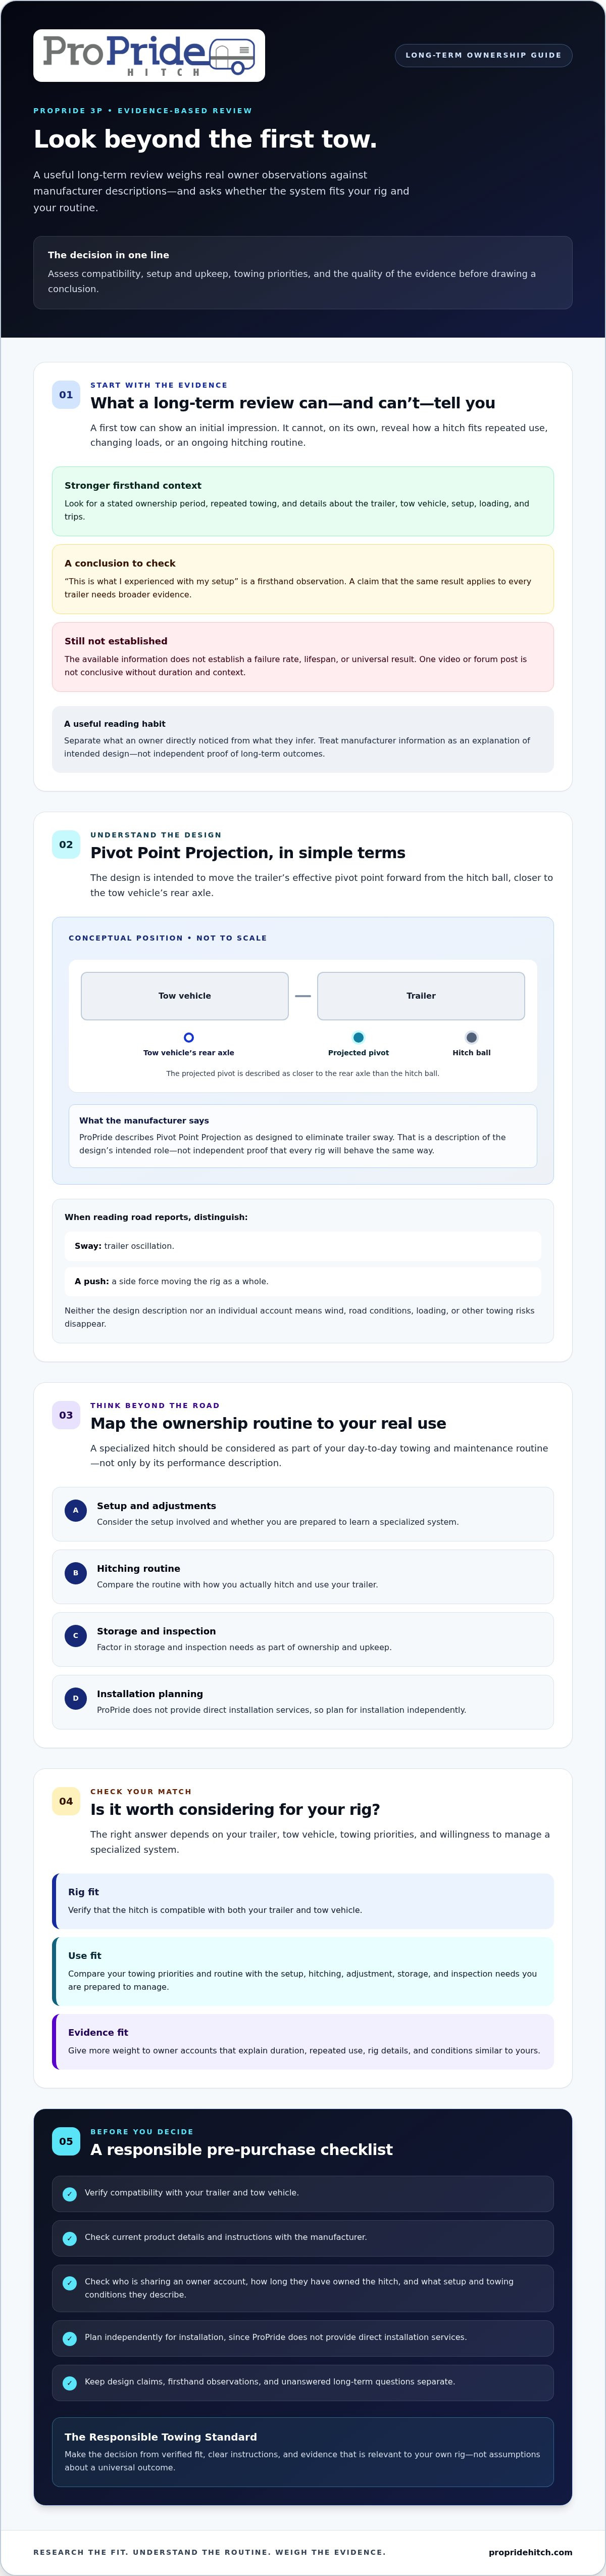This screenshot has height=2576, width=606.
Task: Select the Tow vehicle's rear axle marker
Action: 189,1037
